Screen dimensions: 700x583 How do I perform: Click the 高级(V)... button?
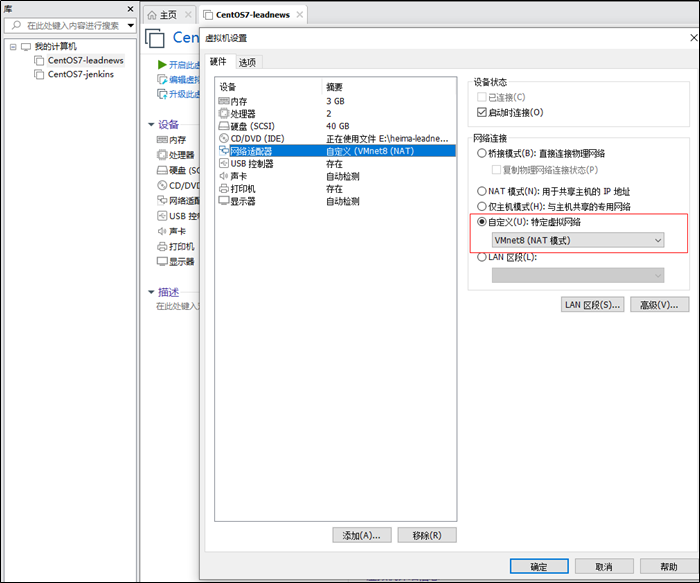point(659,305)
